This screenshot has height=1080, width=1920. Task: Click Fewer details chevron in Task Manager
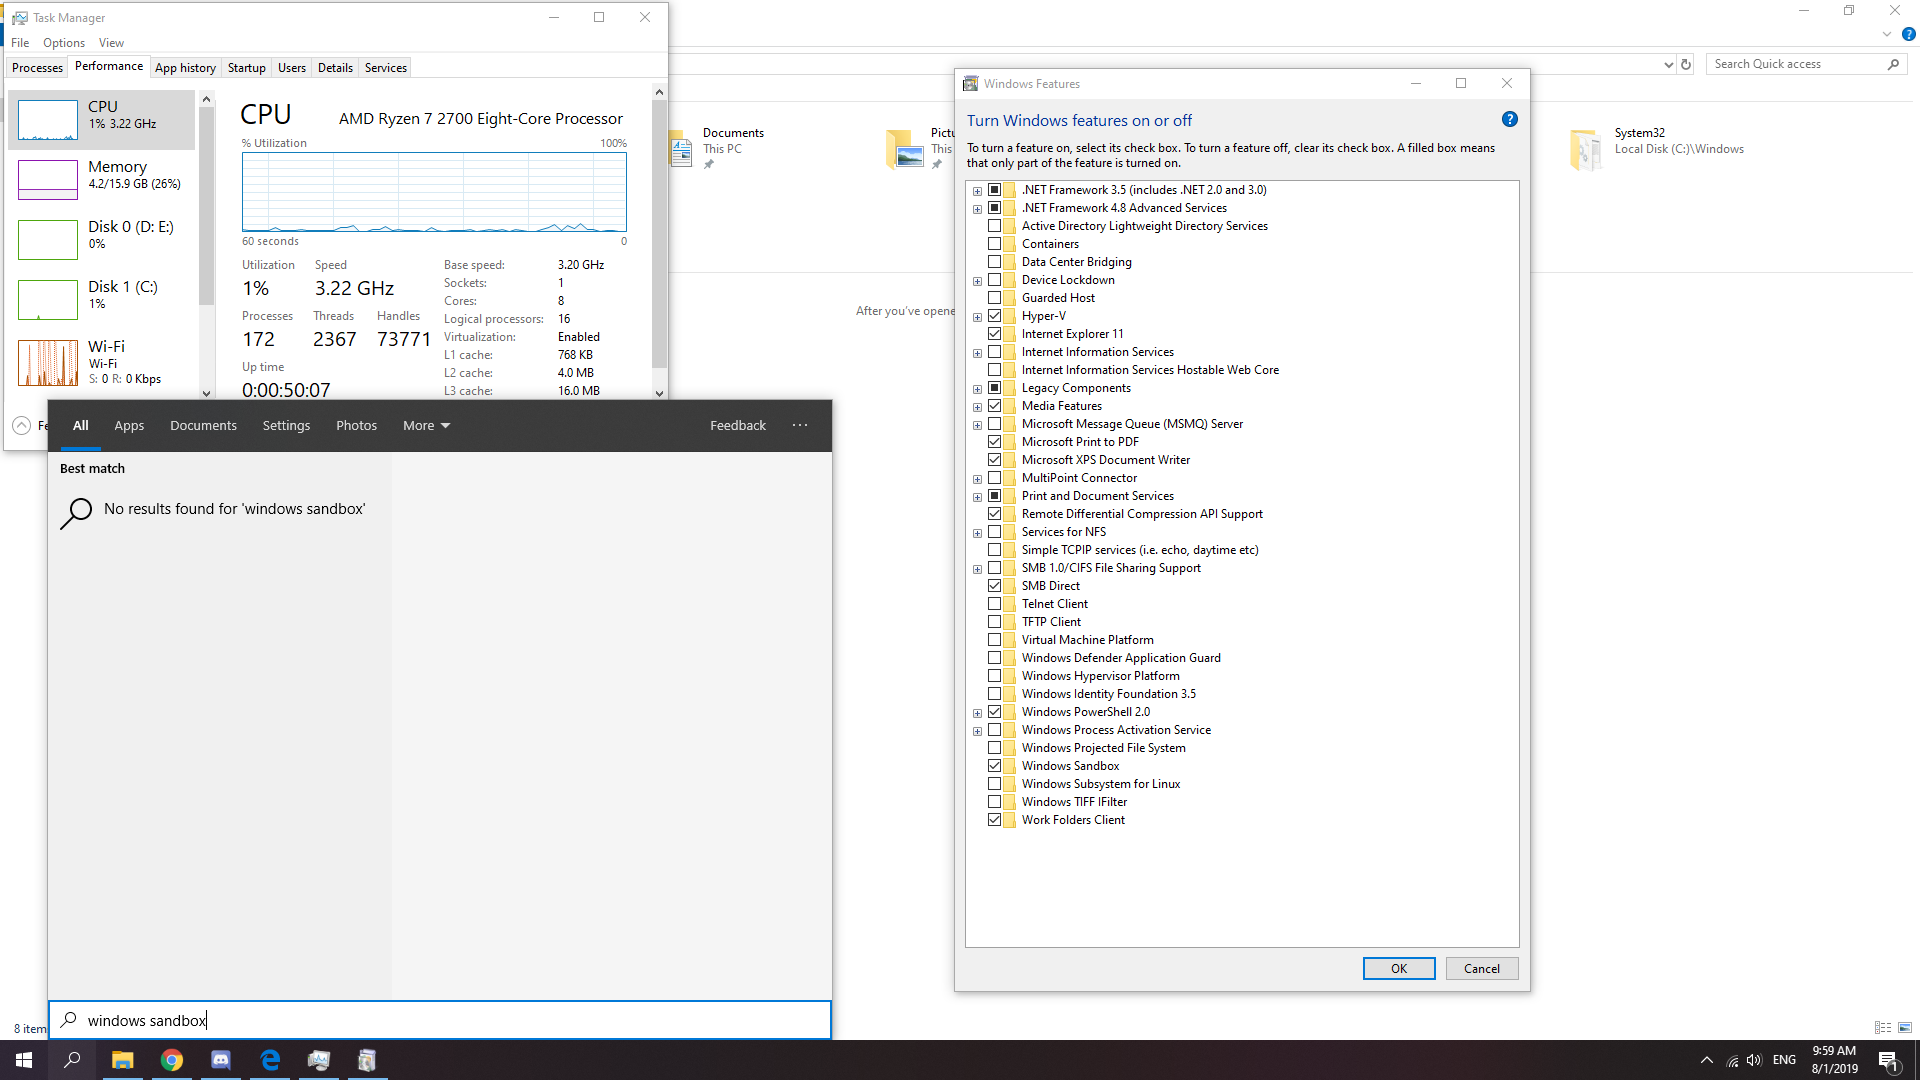click(x=21, y=426)
